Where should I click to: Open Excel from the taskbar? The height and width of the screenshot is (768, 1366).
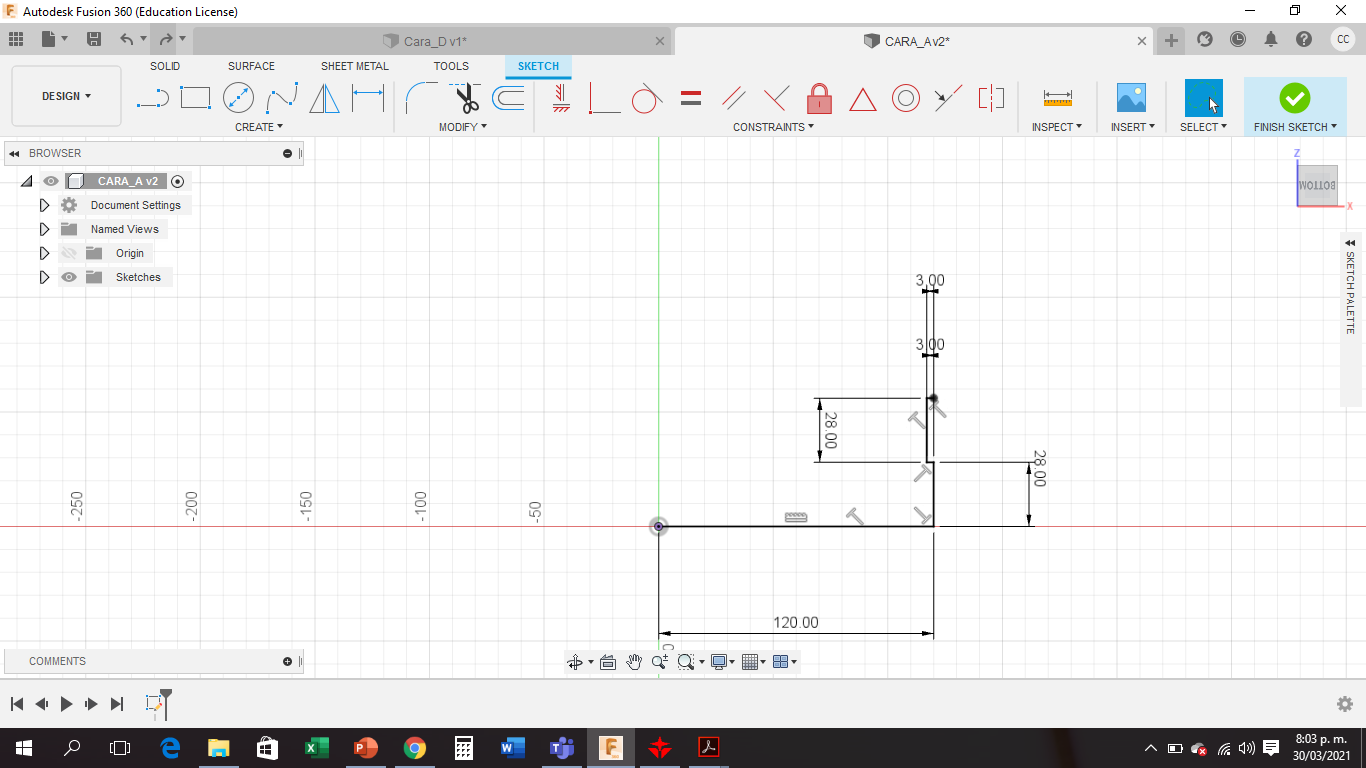(x=317, y=748)
